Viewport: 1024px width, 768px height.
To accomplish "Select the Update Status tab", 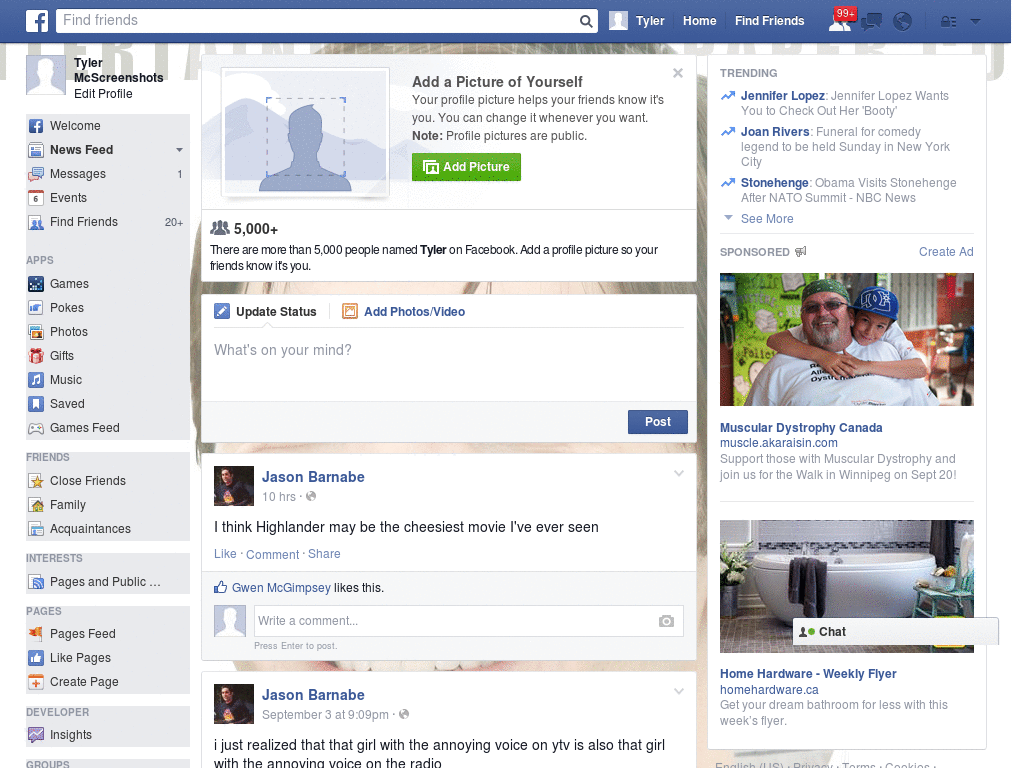I will (x=265, y=312).
